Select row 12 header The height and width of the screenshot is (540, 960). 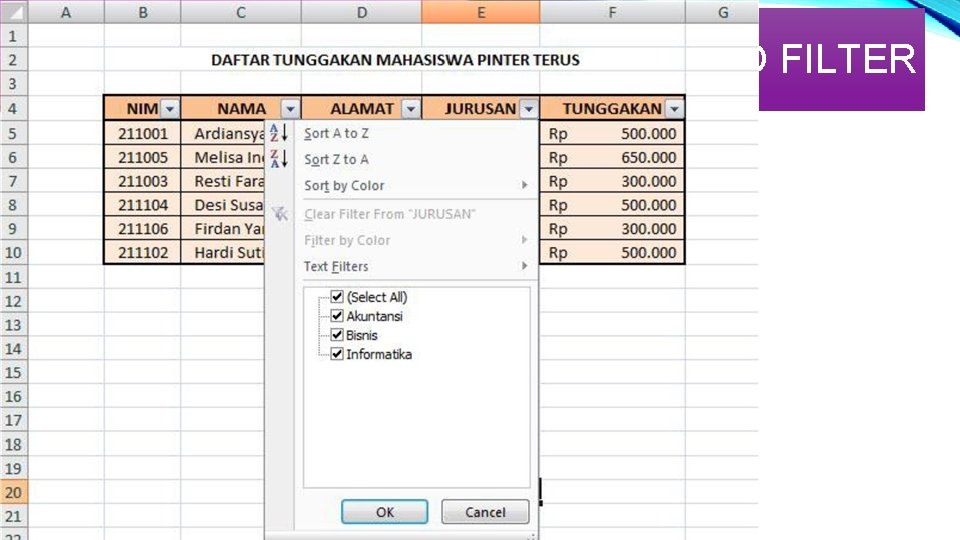(x=13, y=301)
